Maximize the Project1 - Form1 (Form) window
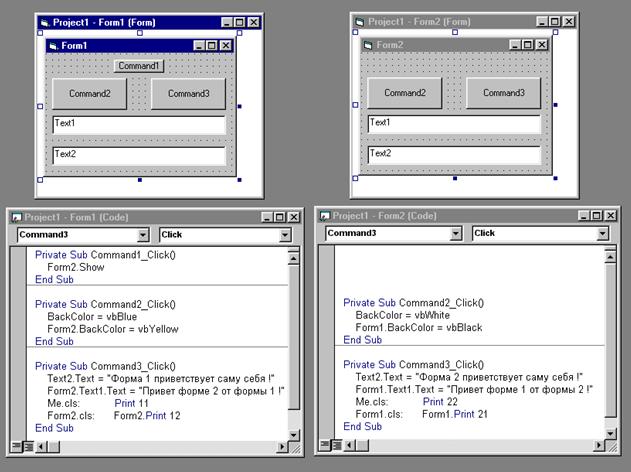The height and width of the screenshot is (472, 631). pos(240,23)
